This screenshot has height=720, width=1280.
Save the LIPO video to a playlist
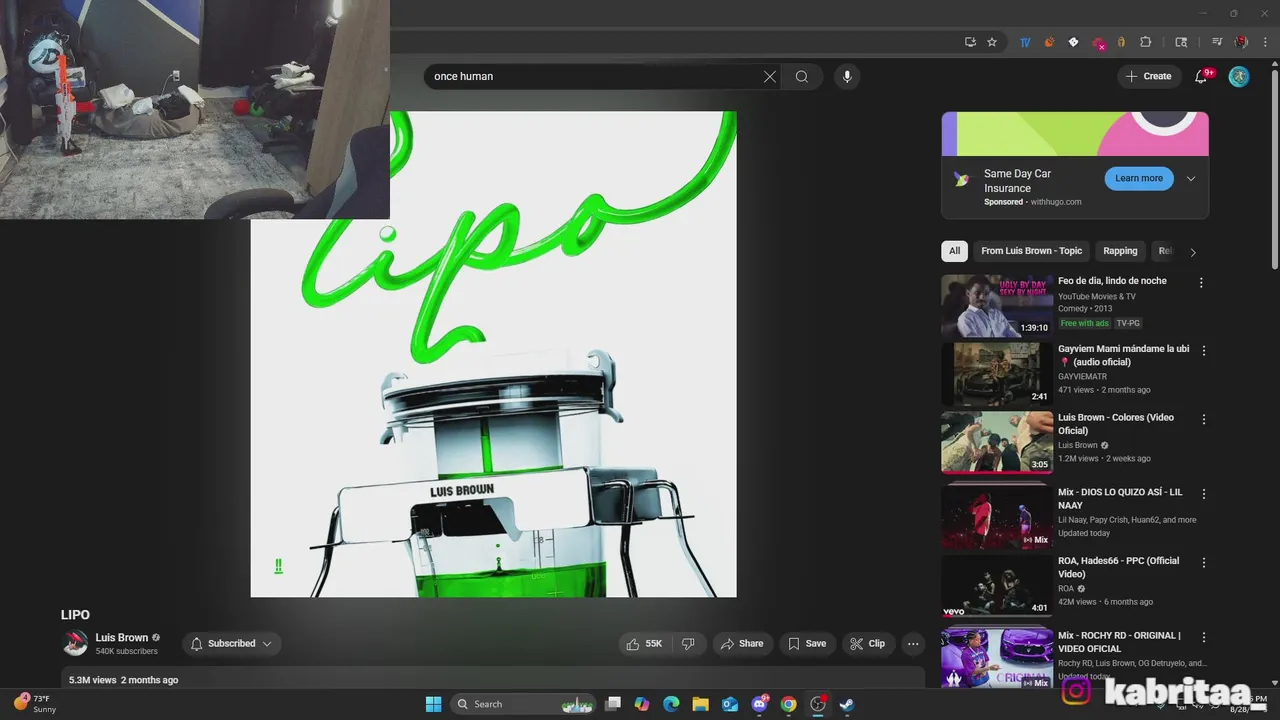[807, 644]
